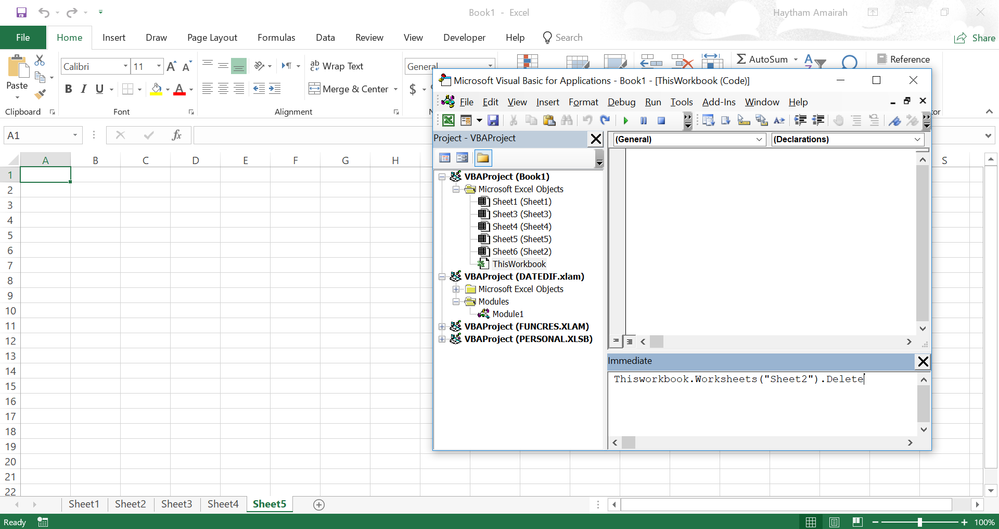Screen dimensions: 999x529
Task: Toggle Bold formatting in Excel ribbon
Action: (x=68, y=89)
